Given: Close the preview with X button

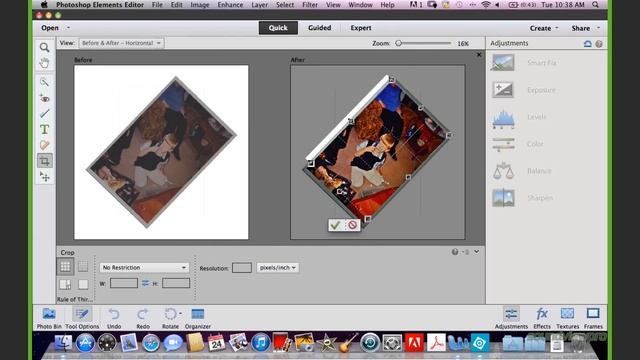Looking at the screenshot, I should 479,55.
